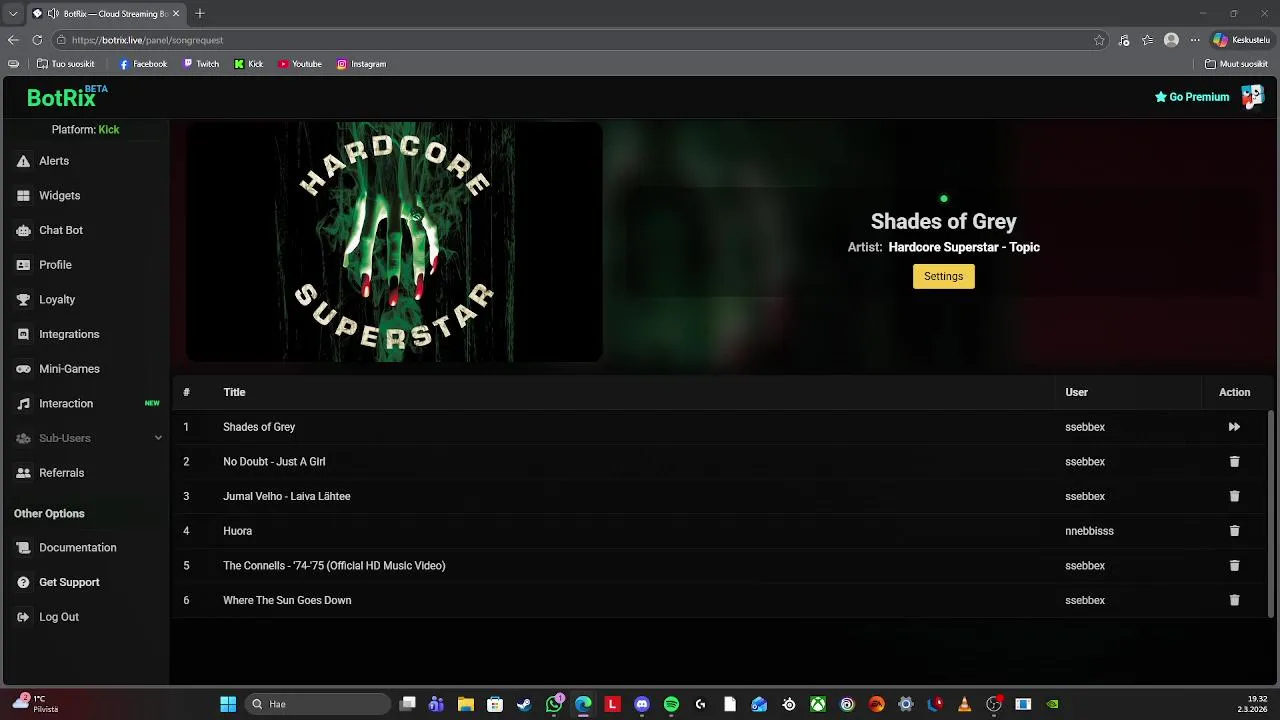Click Get Support in the sidebar
This screenshot has width=1280, height=720.
coord(69,582)
